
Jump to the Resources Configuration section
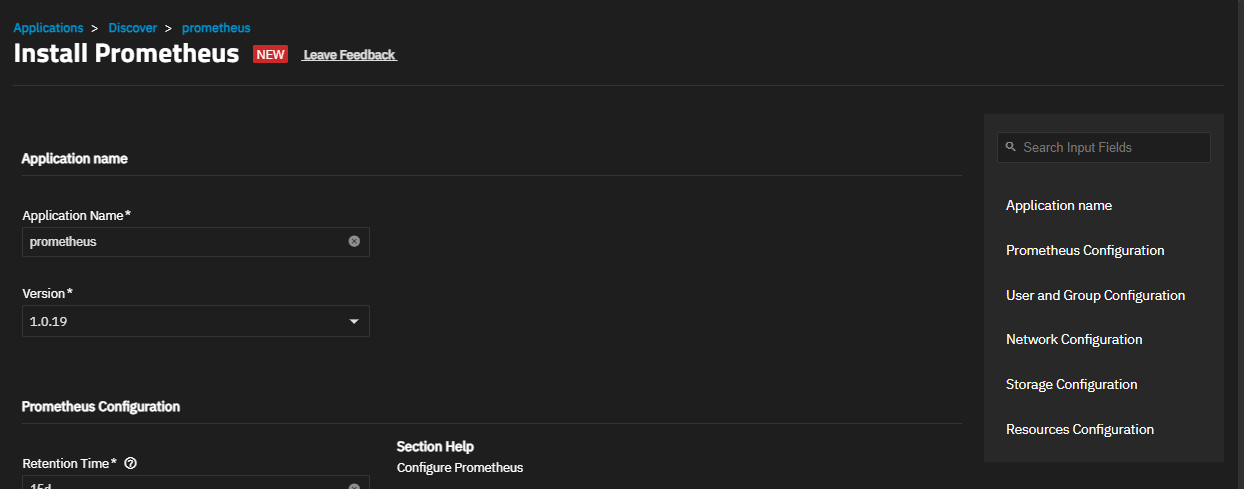[x=1080, y=429]
